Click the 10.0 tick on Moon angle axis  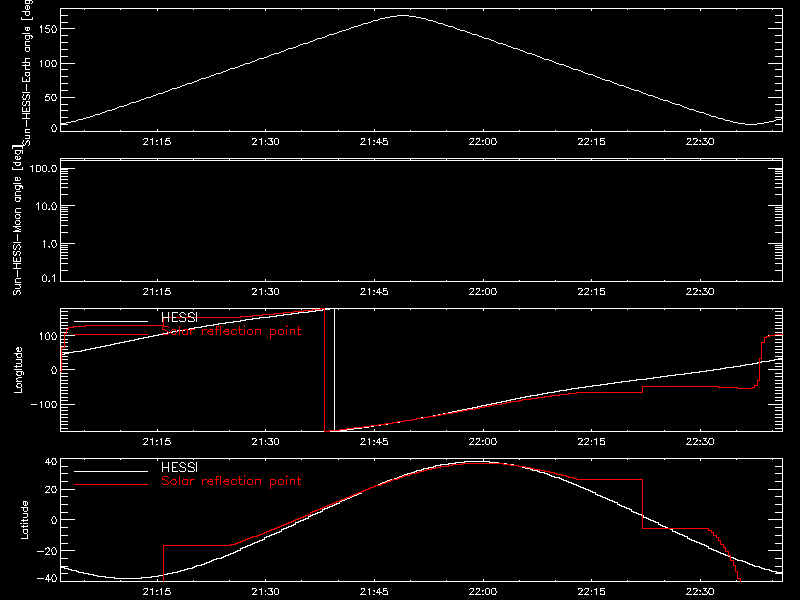click(46, 206)
